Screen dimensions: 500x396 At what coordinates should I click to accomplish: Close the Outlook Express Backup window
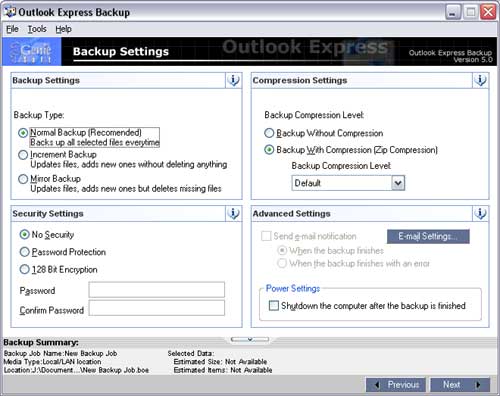click(x=488, y=13)
